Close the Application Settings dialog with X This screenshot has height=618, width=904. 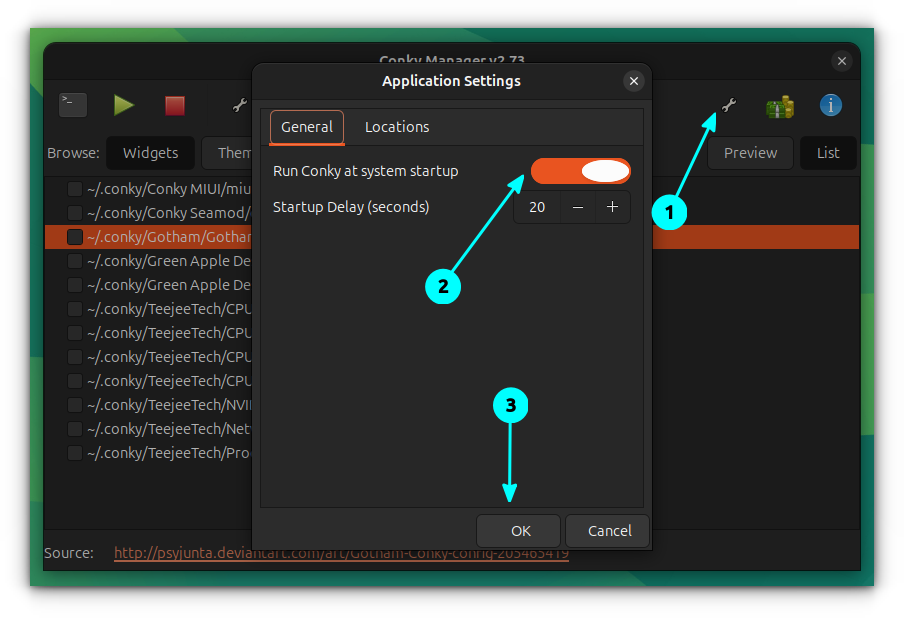coord(633,81)
